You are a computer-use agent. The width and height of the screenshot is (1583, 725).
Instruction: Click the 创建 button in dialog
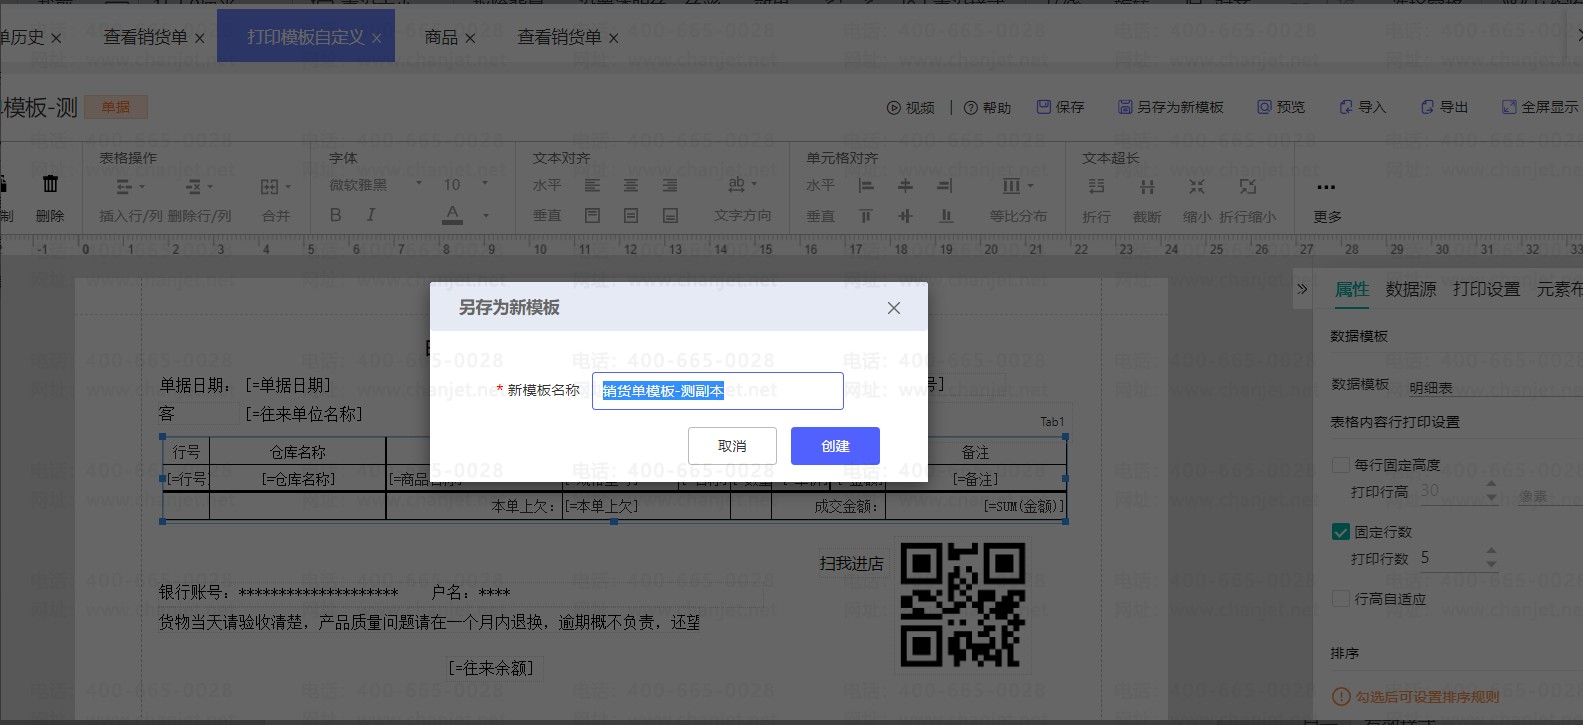835,446
